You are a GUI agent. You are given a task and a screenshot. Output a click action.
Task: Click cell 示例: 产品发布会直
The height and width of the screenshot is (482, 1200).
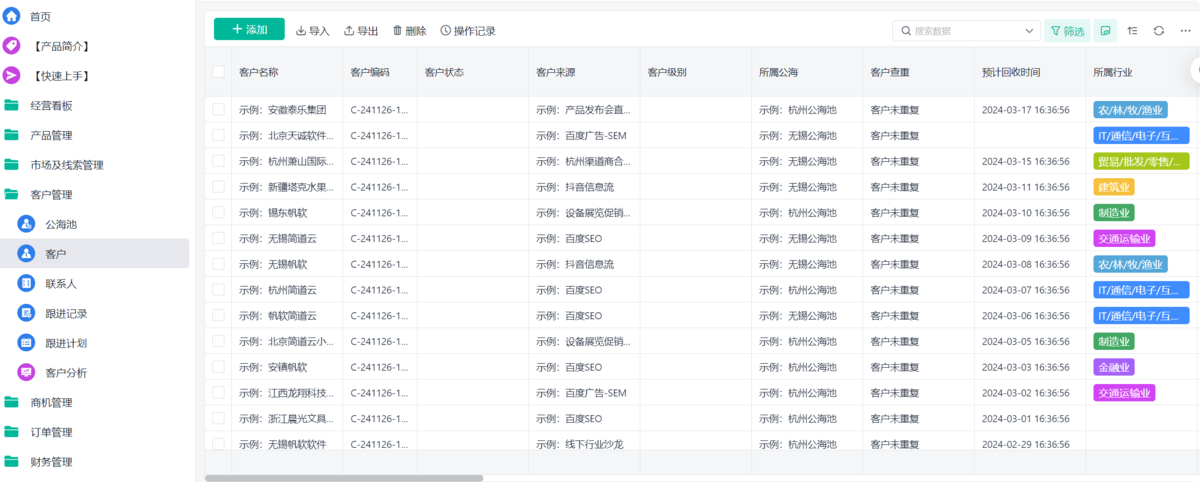(x=584, y=109)
